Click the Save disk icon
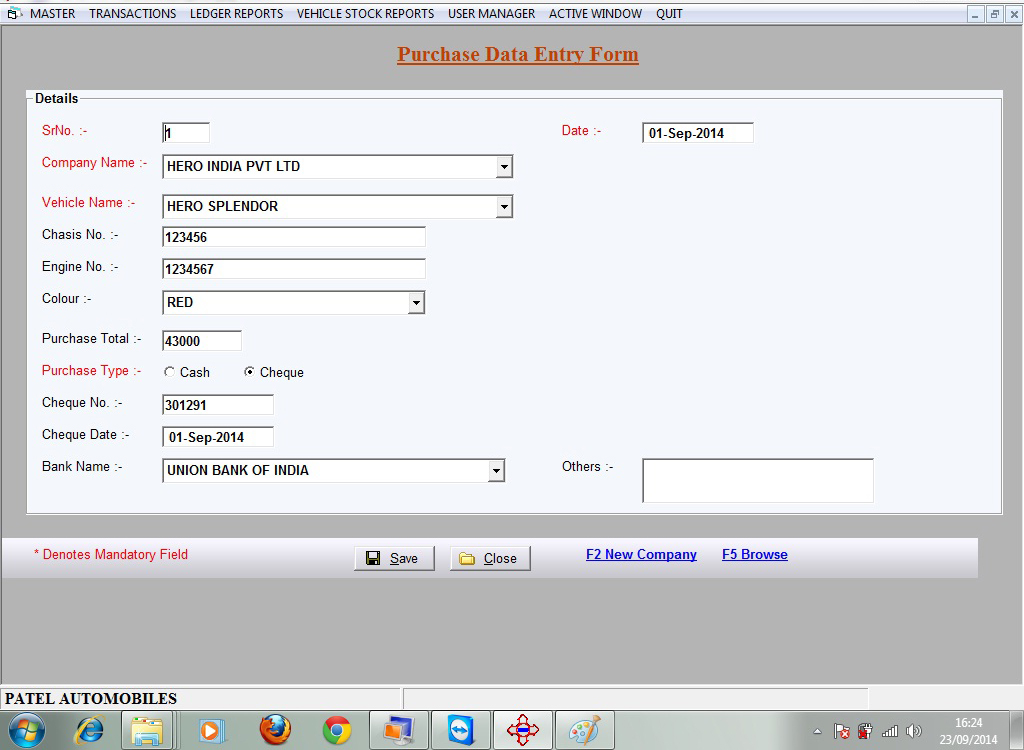Image resolution: width=1024 pixels, height=750 pixels. click(x=375, y=558)
